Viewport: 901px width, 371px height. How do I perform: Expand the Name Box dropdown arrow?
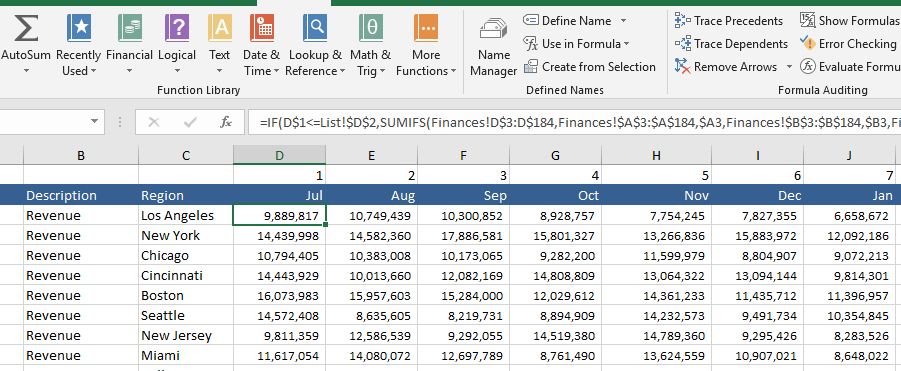94,122
